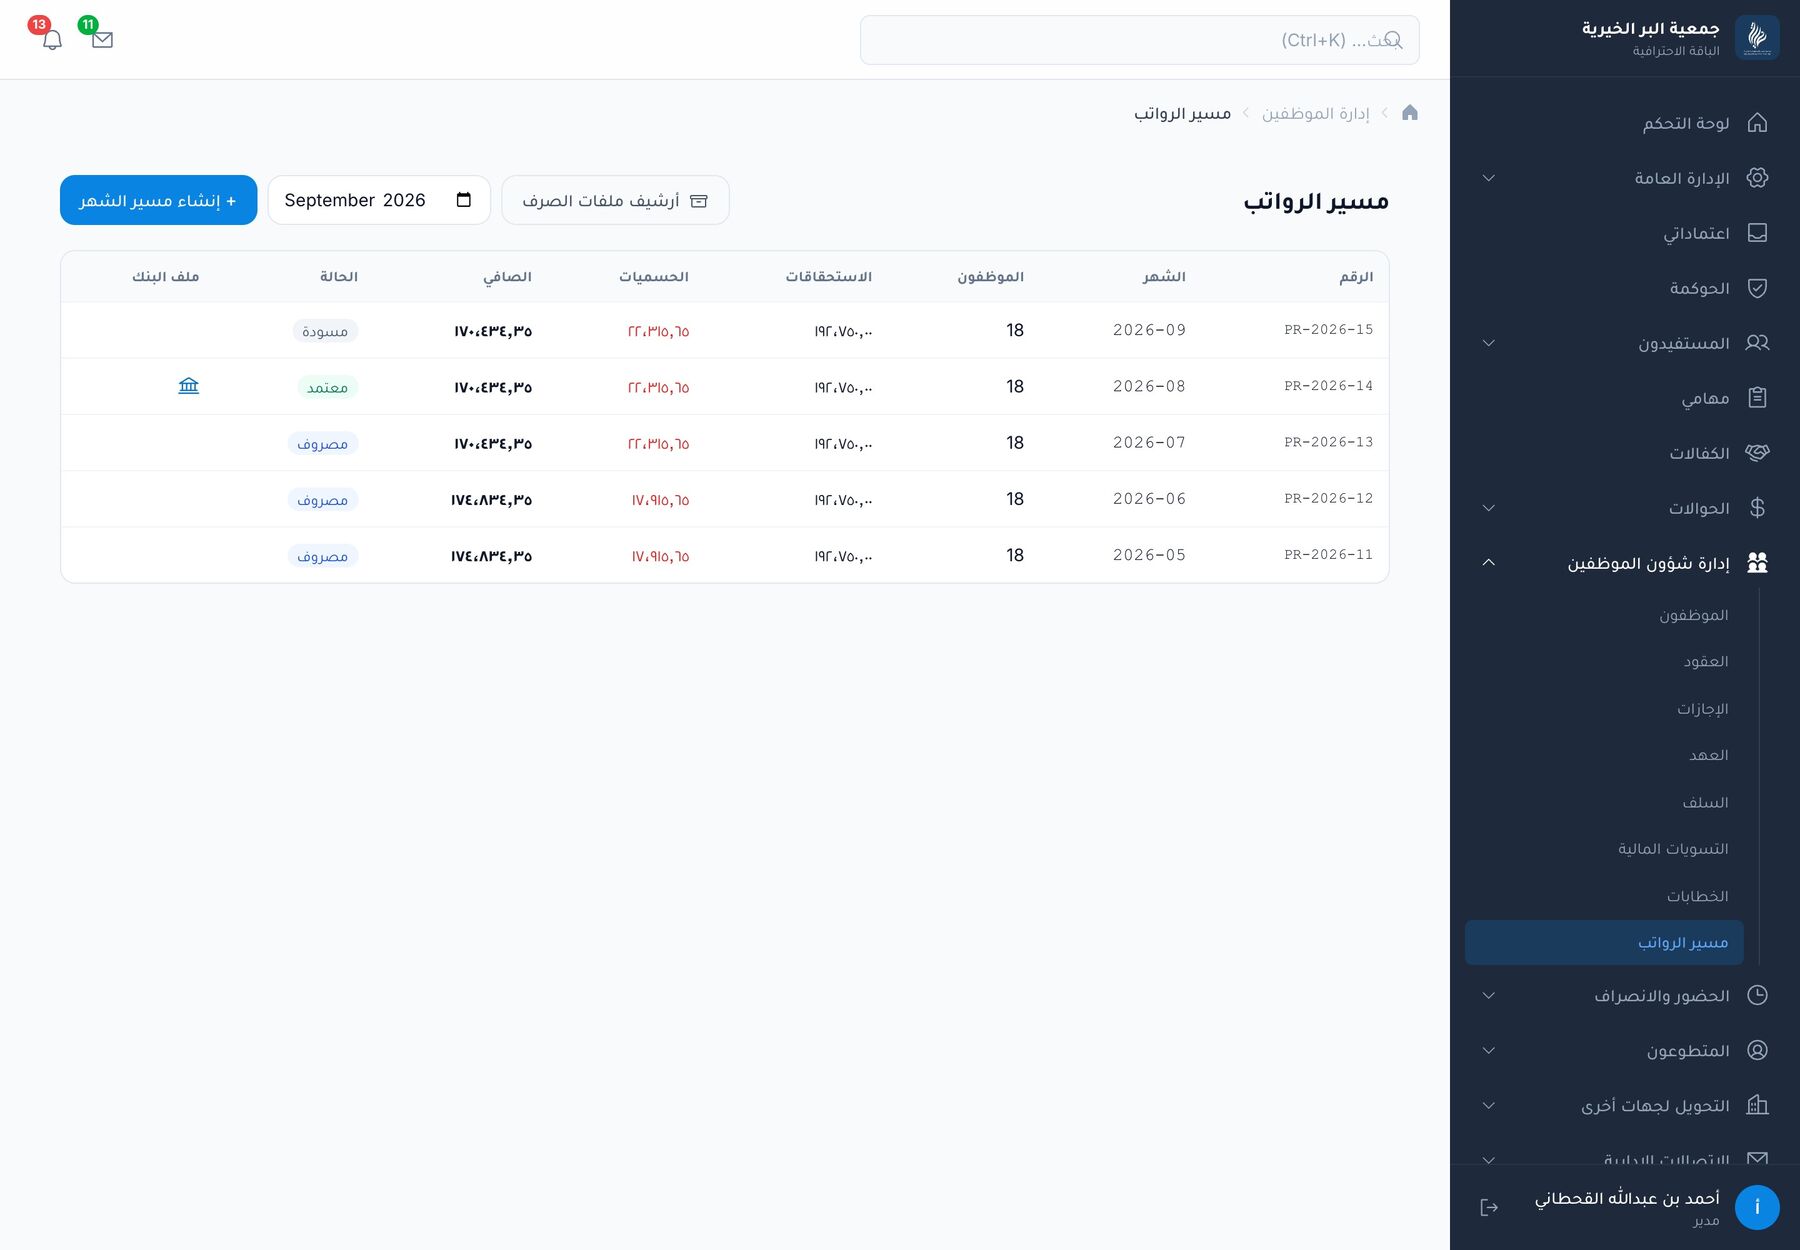Click مسودة status badge for 2026-09
The width and height of the screenshot is (1800, 1250).
(325, 331)
